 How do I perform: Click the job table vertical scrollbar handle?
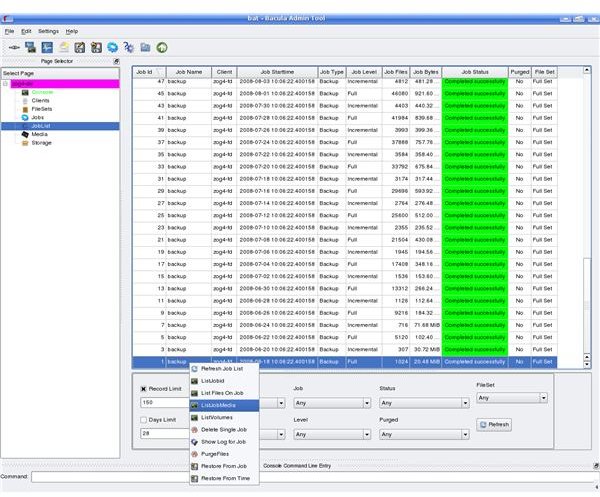[587, 305]
